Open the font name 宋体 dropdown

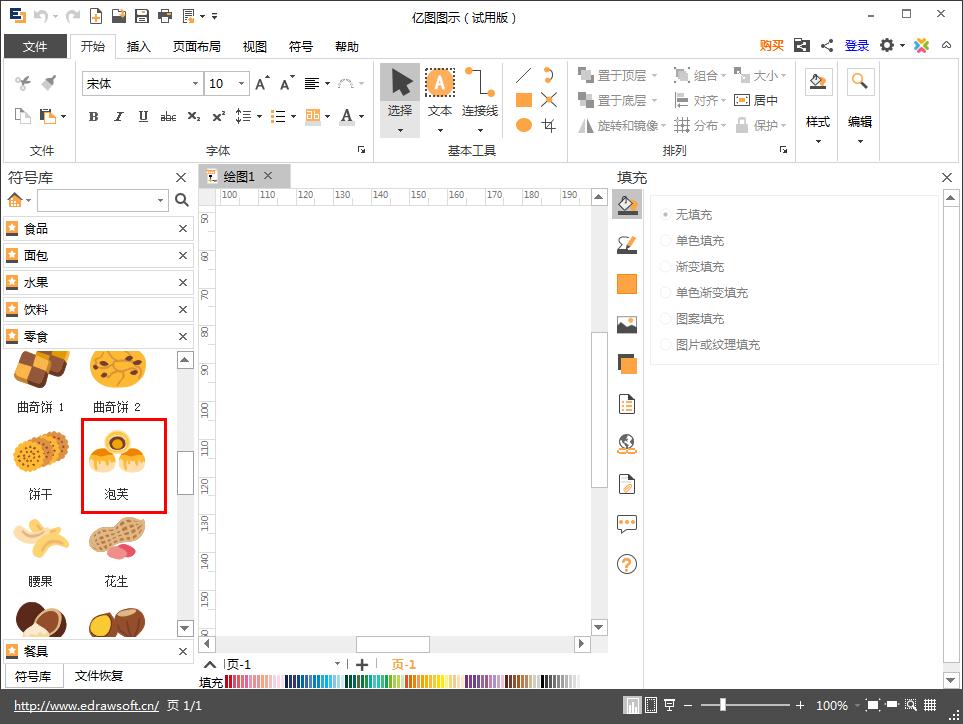pyautogui.click(x=195, y=84)
